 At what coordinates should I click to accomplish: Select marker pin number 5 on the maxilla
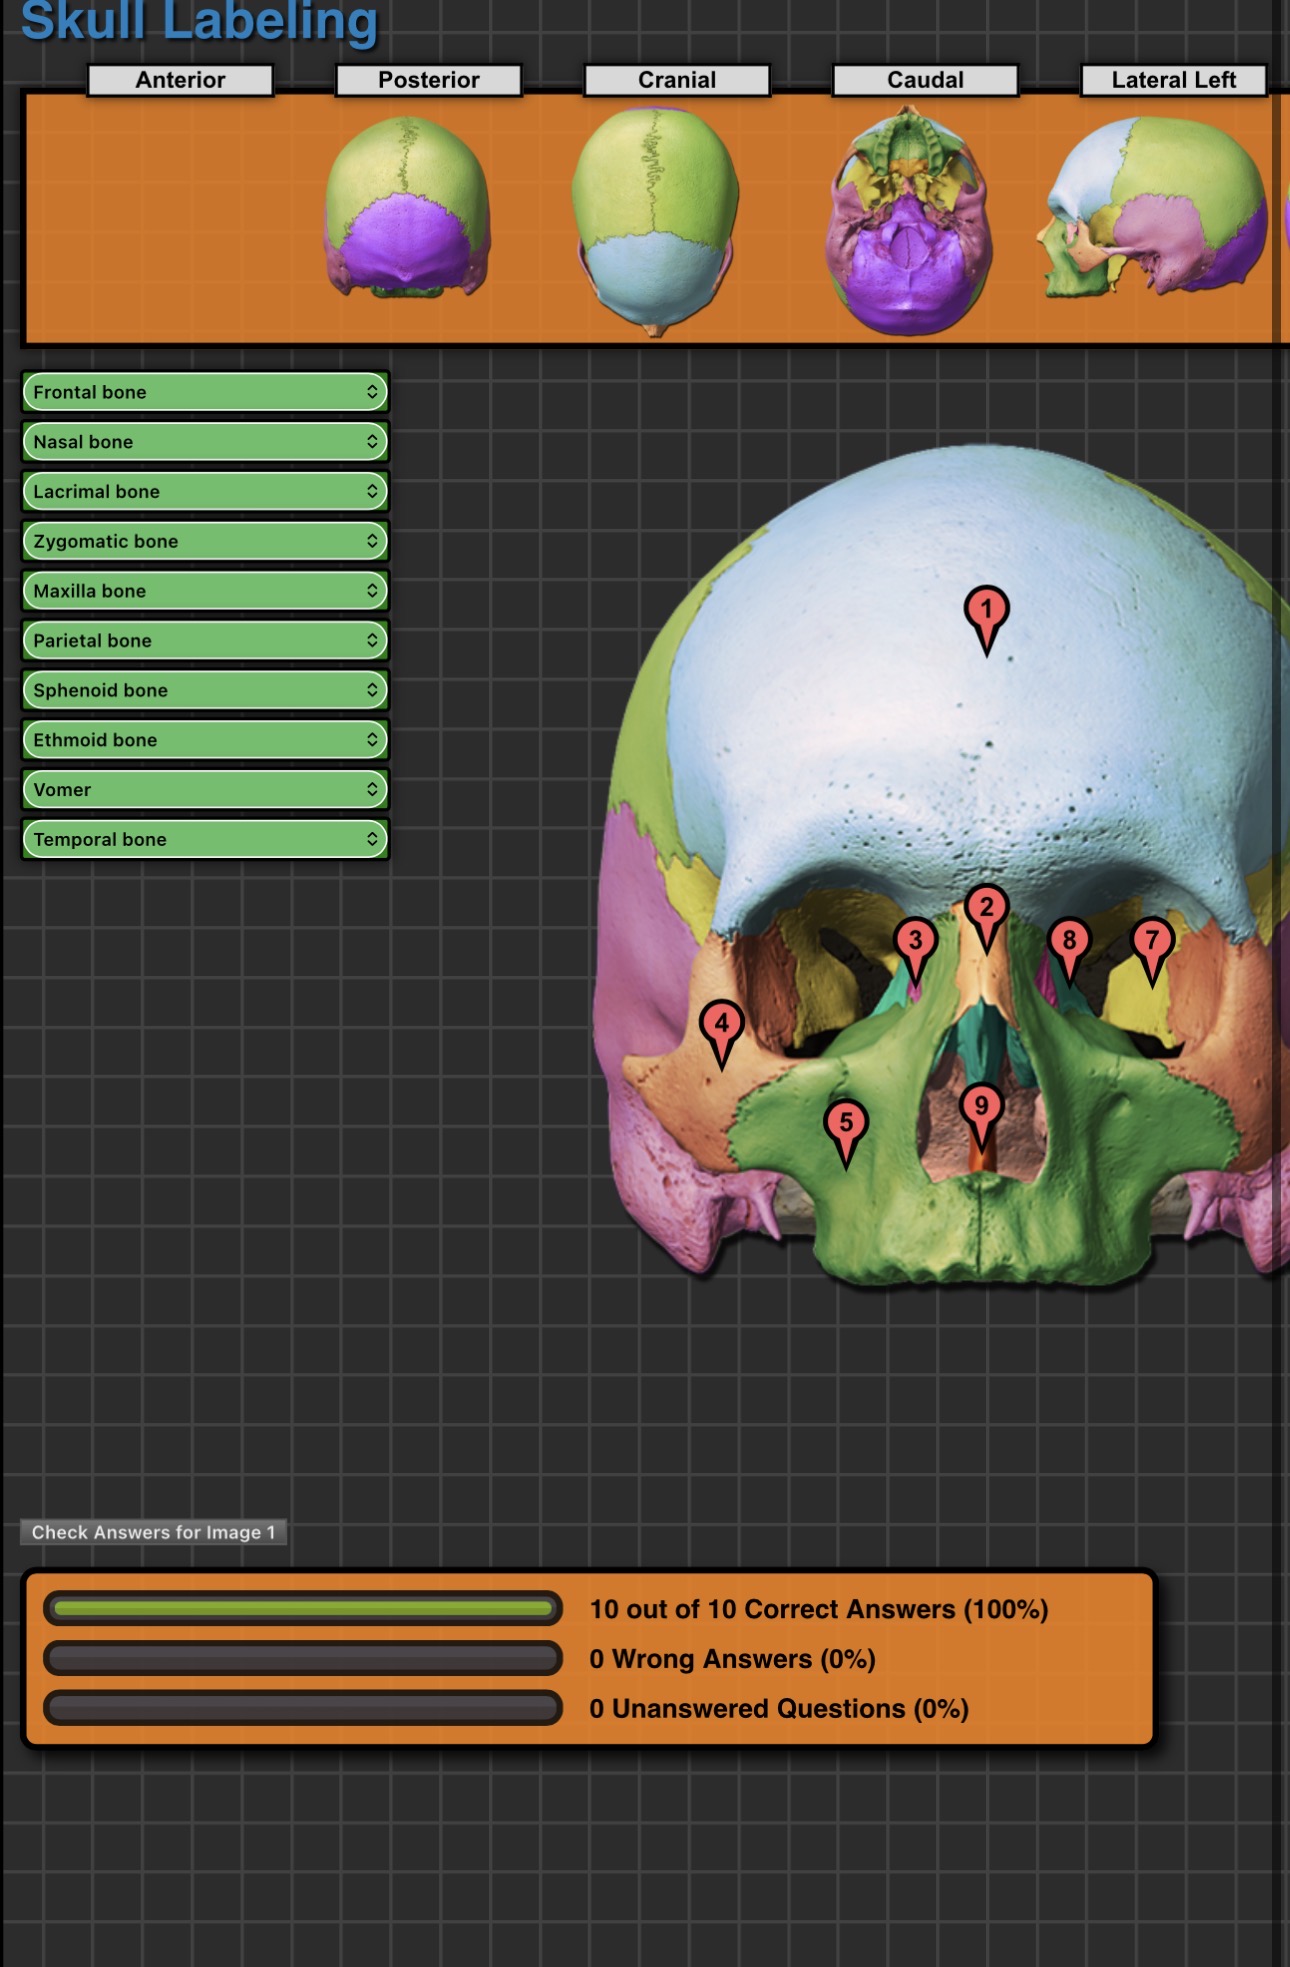point(846,1124)
